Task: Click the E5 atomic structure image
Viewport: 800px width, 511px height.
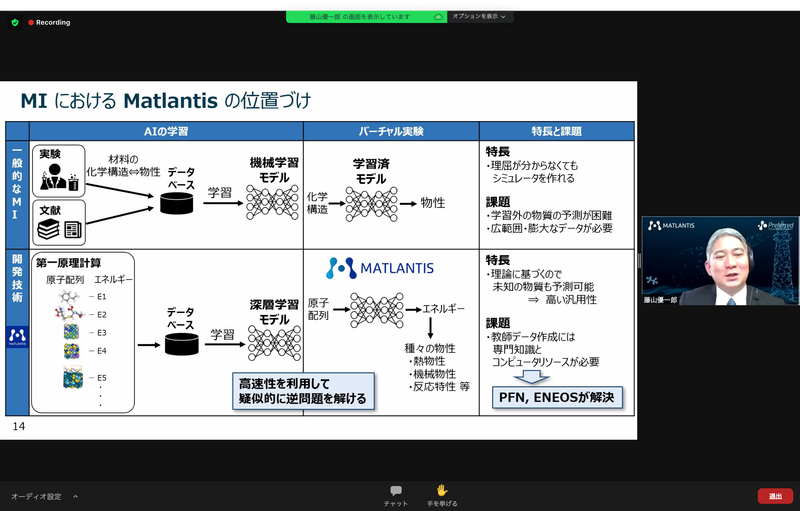Action: (x=73, y=377)
